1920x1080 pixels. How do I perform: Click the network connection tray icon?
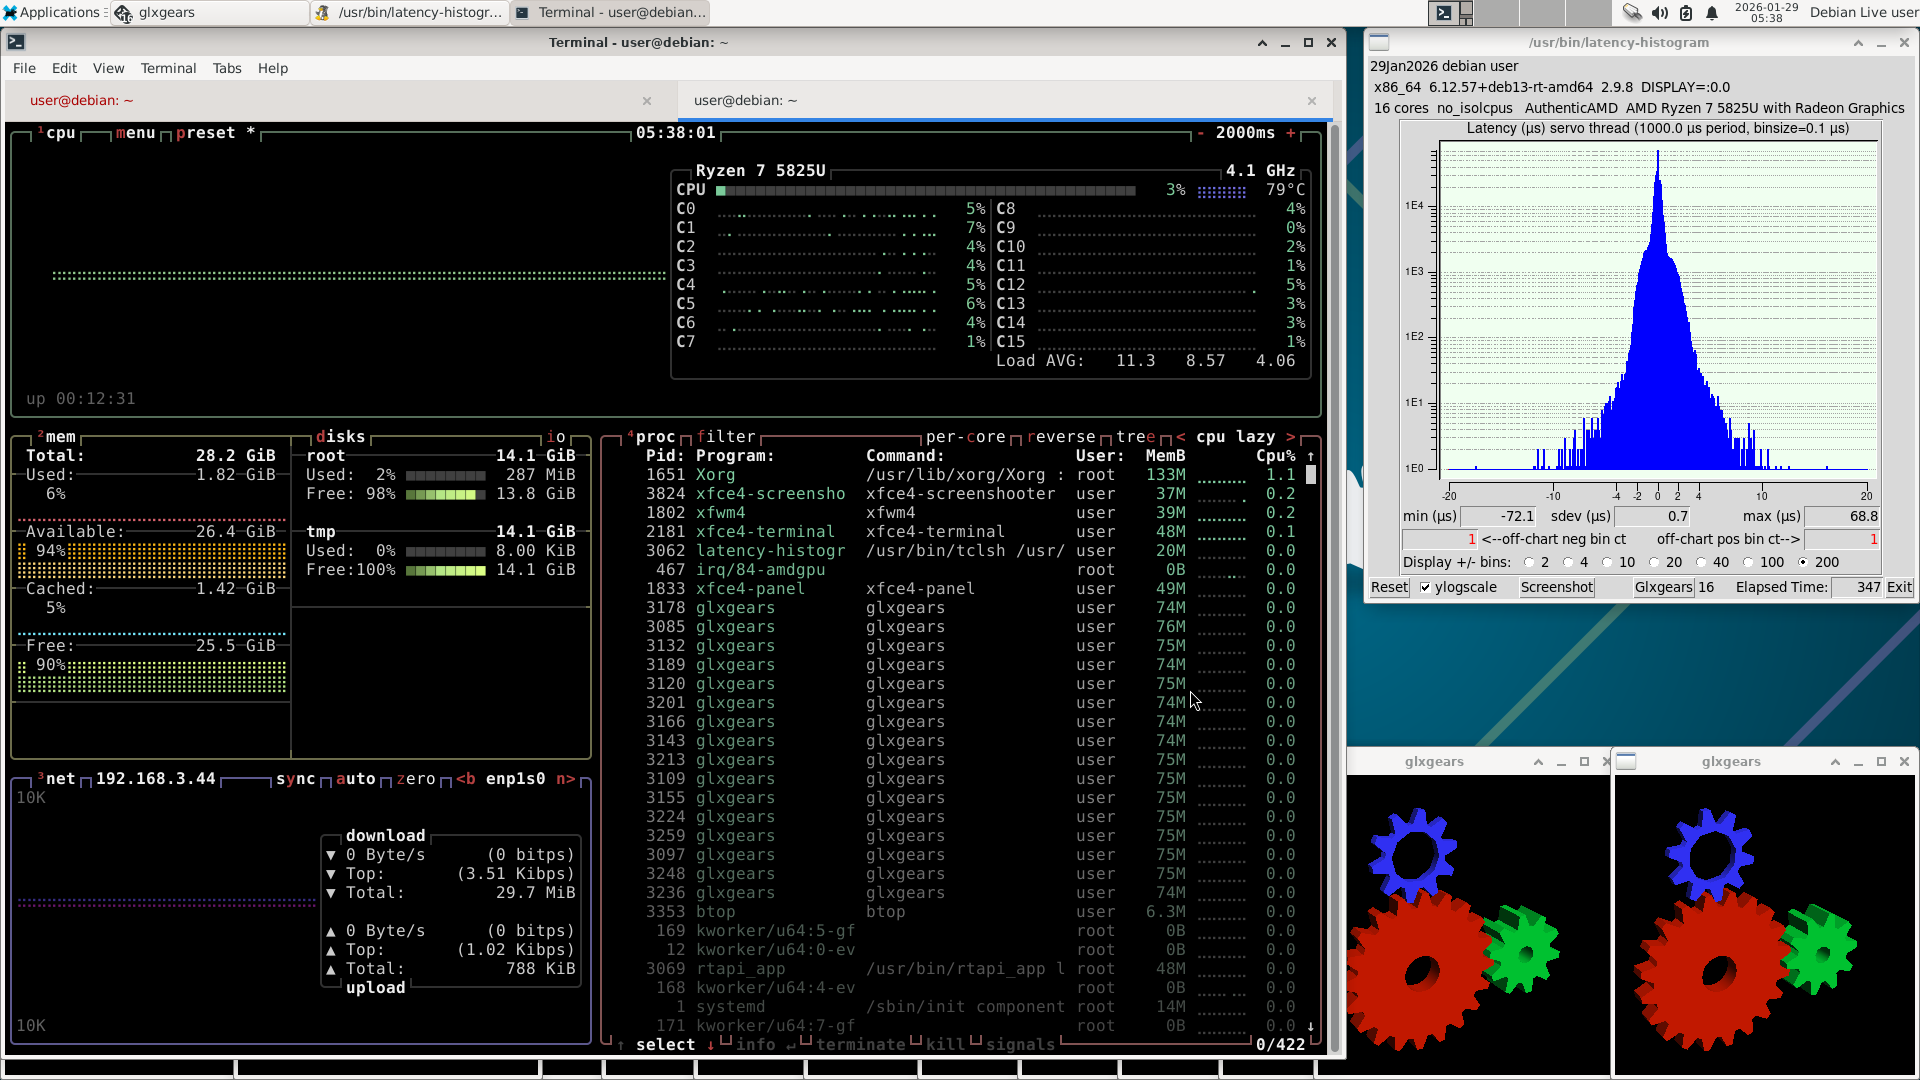click(1632, 13)
